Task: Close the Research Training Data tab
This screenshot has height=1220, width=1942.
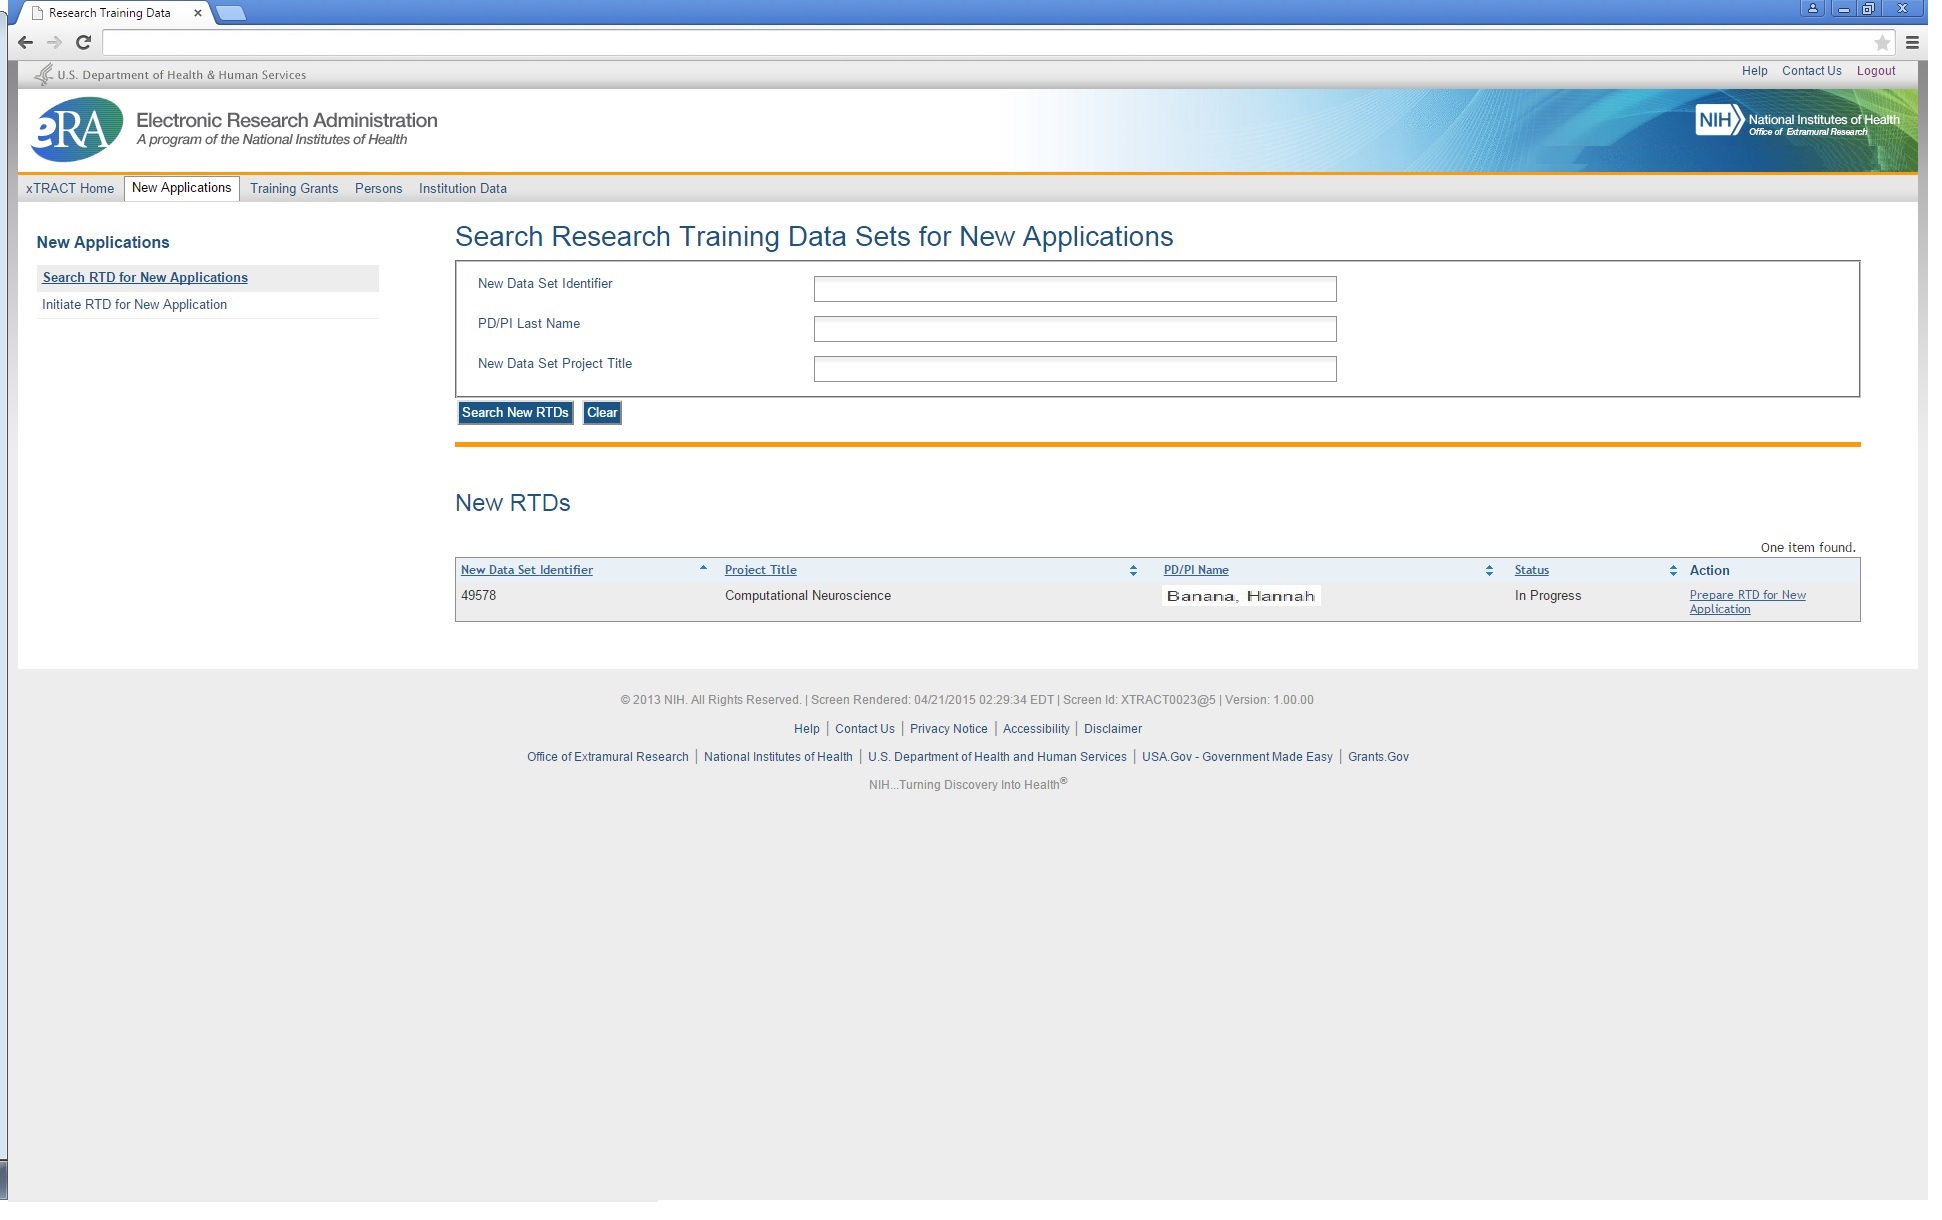Action: click(x=197, y=13)
